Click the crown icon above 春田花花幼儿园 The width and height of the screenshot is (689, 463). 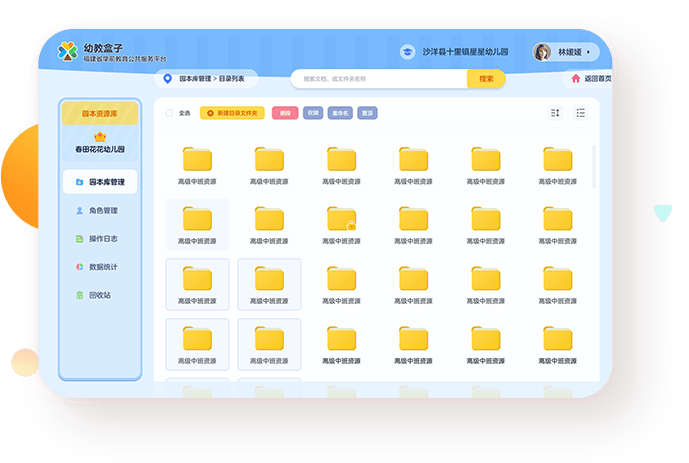click(x=100, y=136)
